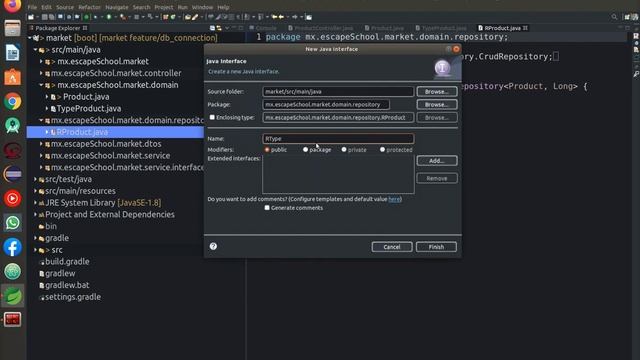Click the Finish button
640x360 pixels.
tap(436, 247)
